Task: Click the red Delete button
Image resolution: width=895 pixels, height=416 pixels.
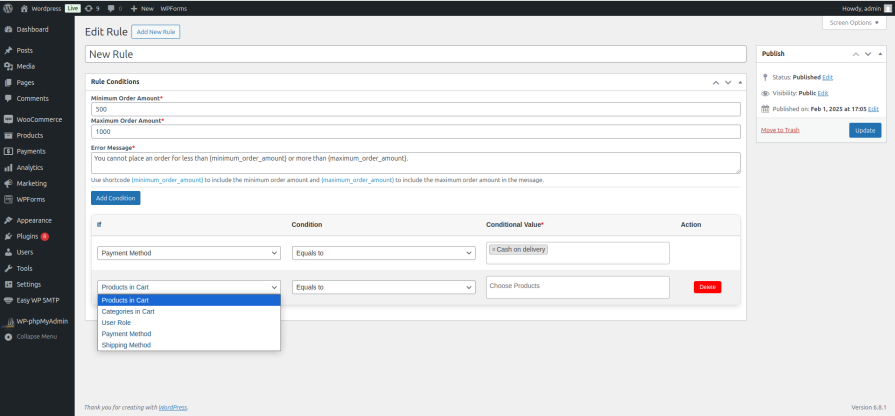Action: pyautogui.click(x=707, y=287)
